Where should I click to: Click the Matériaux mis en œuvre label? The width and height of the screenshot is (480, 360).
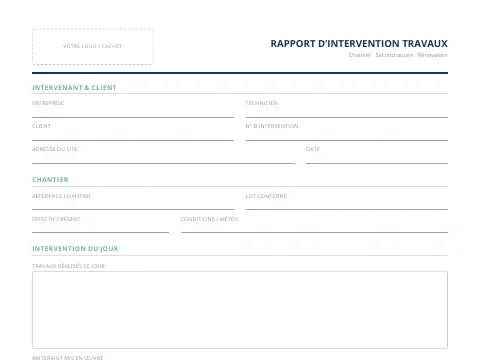point(68,358)
